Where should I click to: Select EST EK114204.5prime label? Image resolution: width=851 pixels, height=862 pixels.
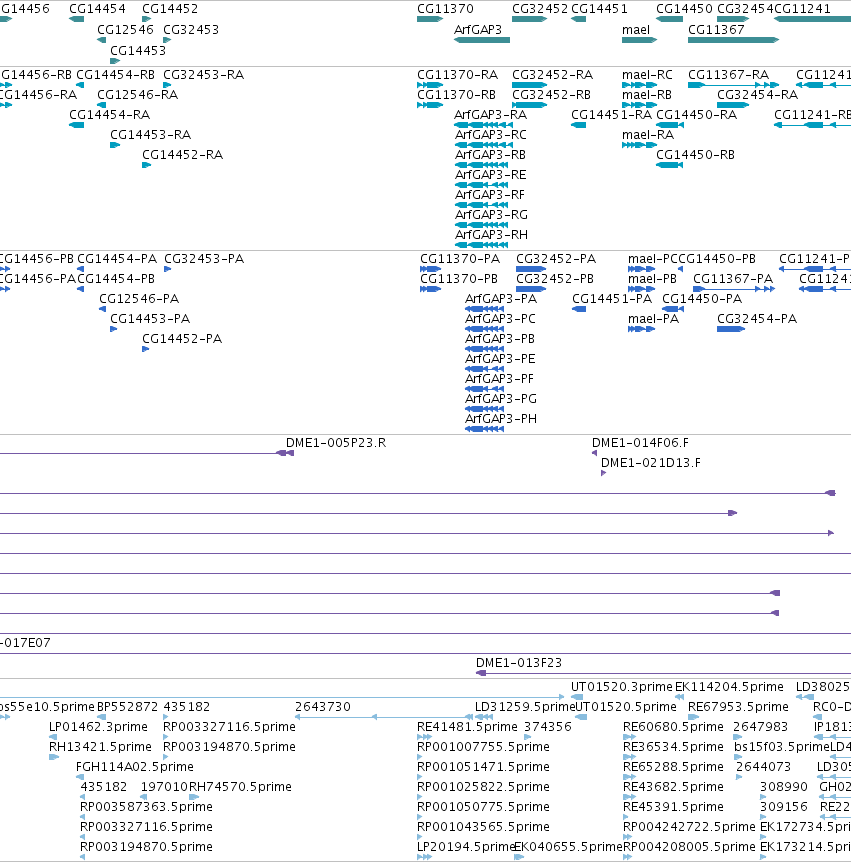click(729, 687)
